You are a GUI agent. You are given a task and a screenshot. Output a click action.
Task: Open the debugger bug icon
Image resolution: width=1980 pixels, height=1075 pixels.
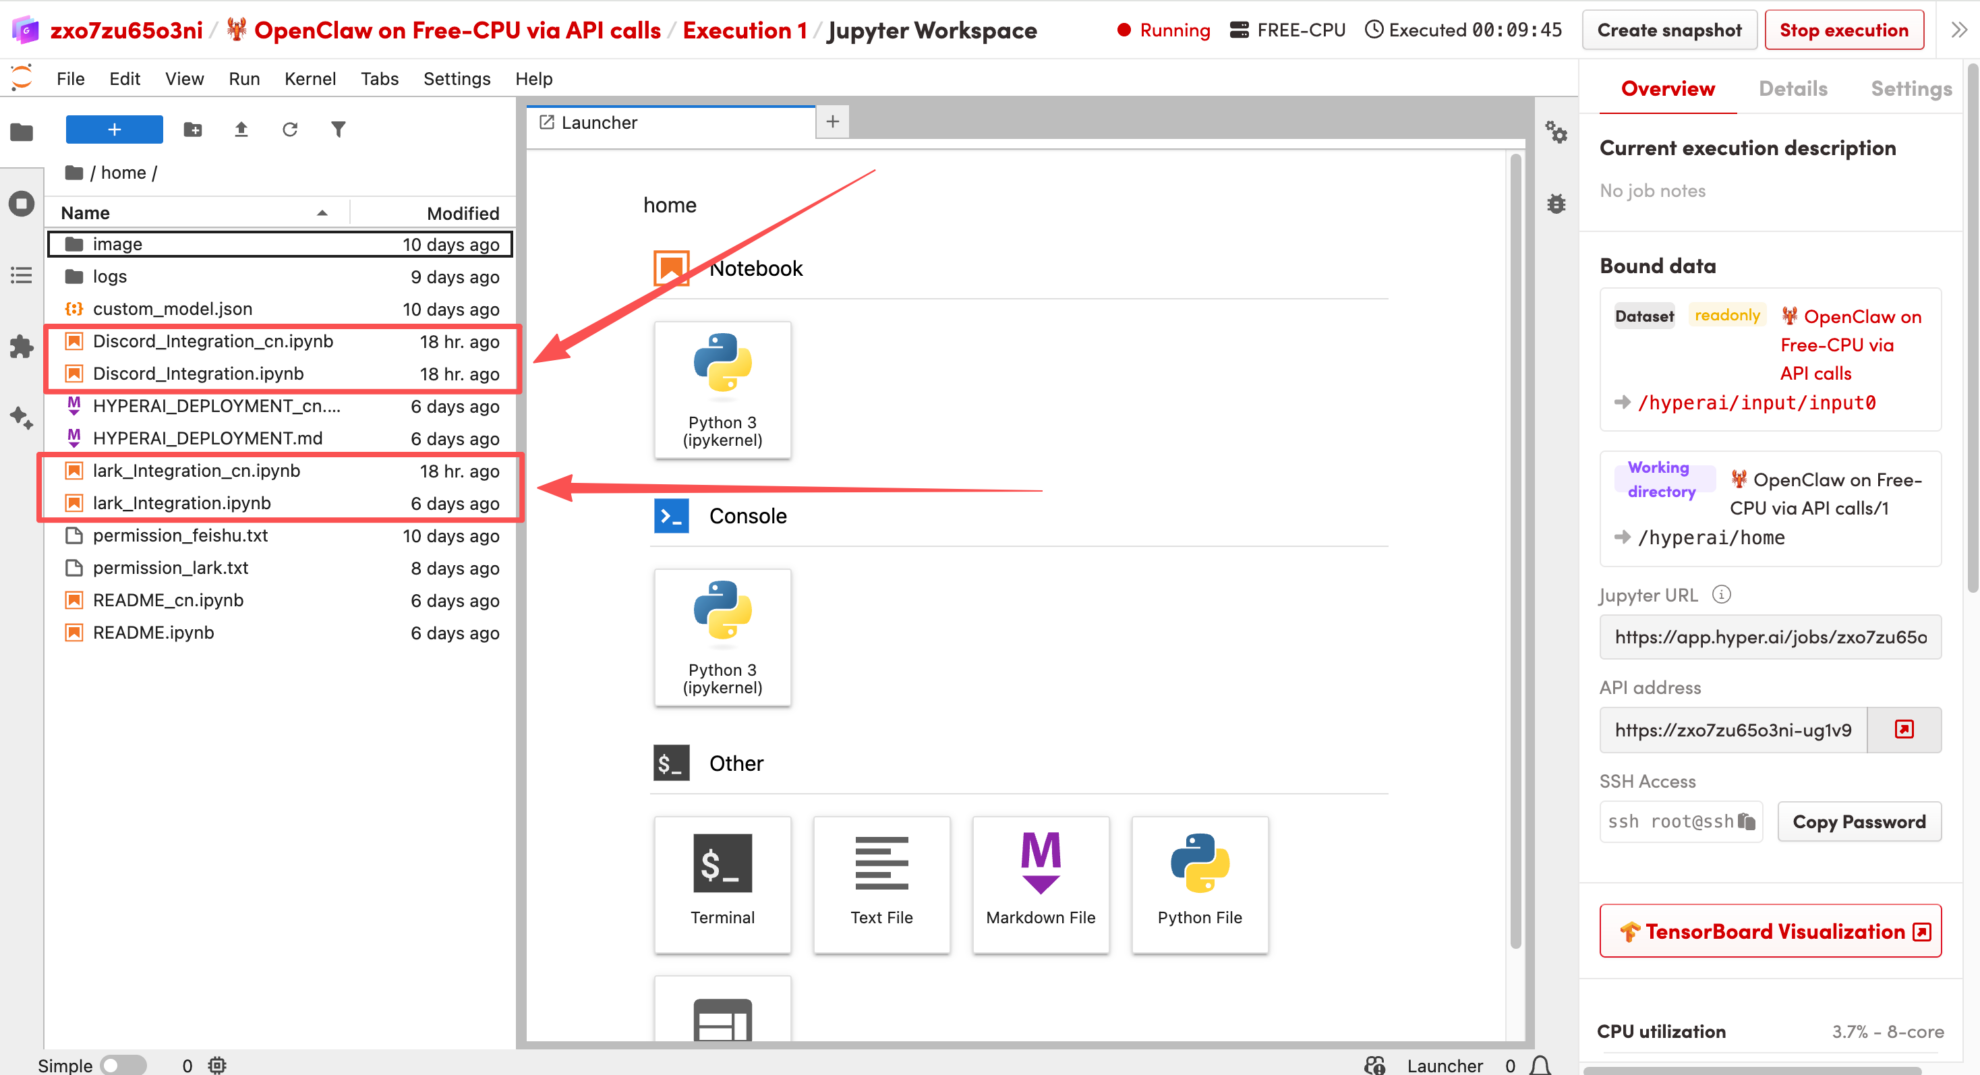[1556, 204]
